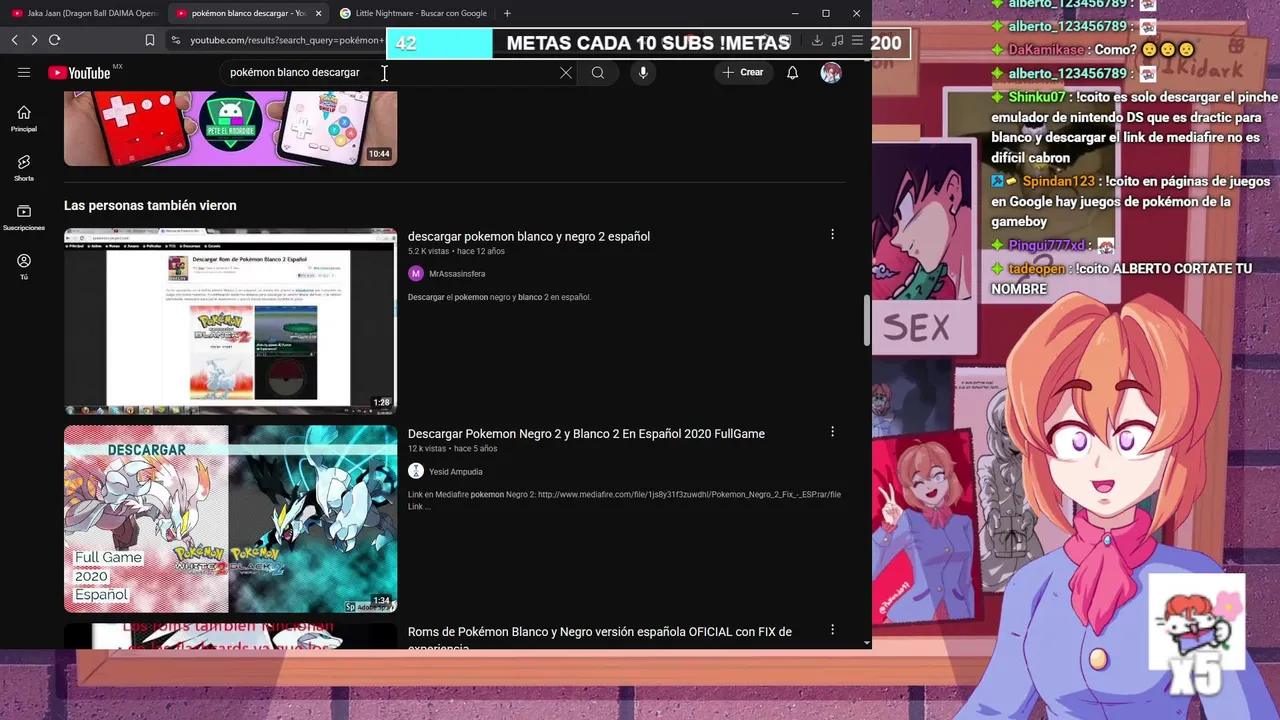This screenshot has width=1280, height=720.
Task: Switch to the pokémon blanco descargar tab
Action: pyautogui.click(x=247, y=13)
